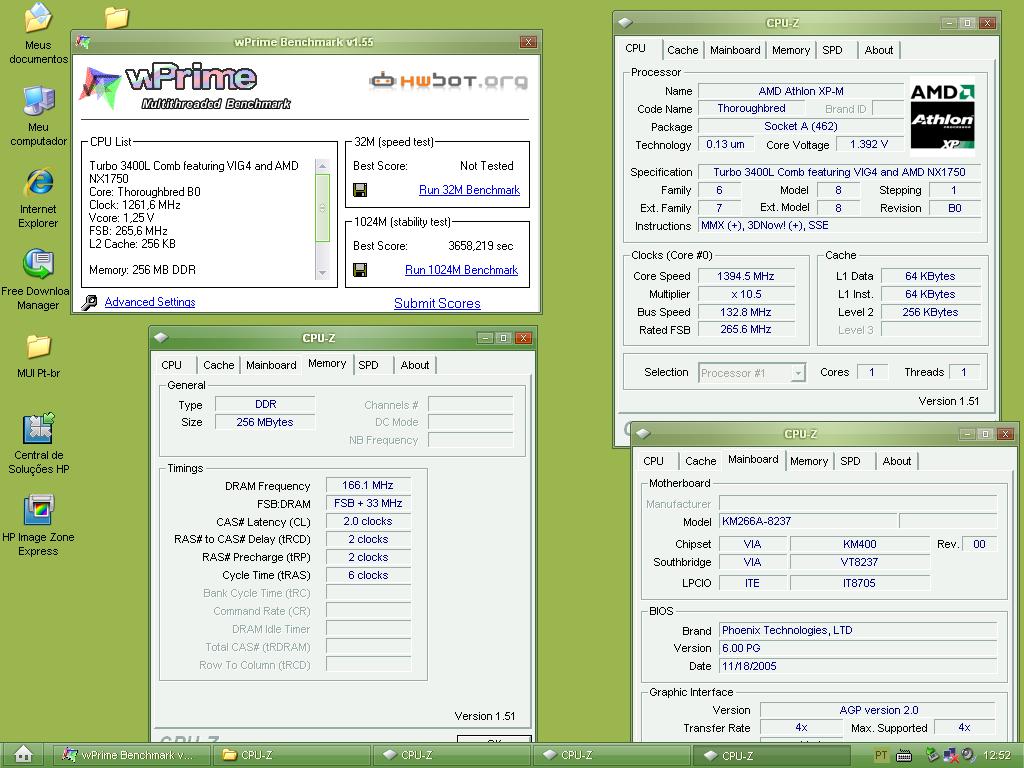
Task: Open Processor #1 selection dropdown
Action: point(752,373)
